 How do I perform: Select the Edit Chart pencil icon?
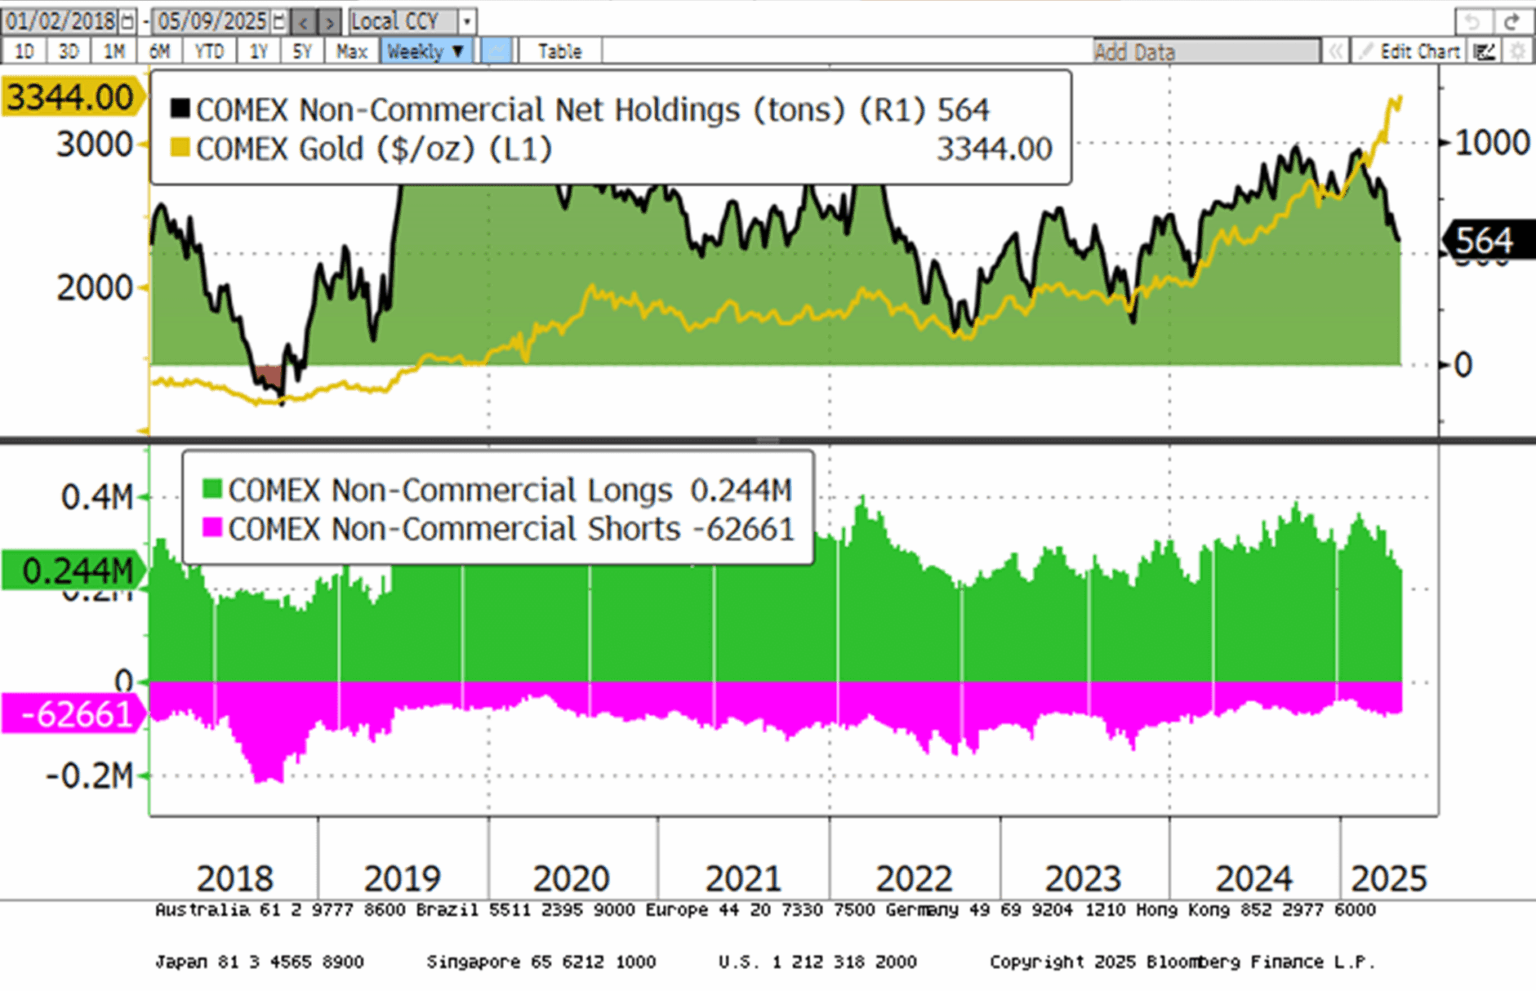coord(1368,51)
